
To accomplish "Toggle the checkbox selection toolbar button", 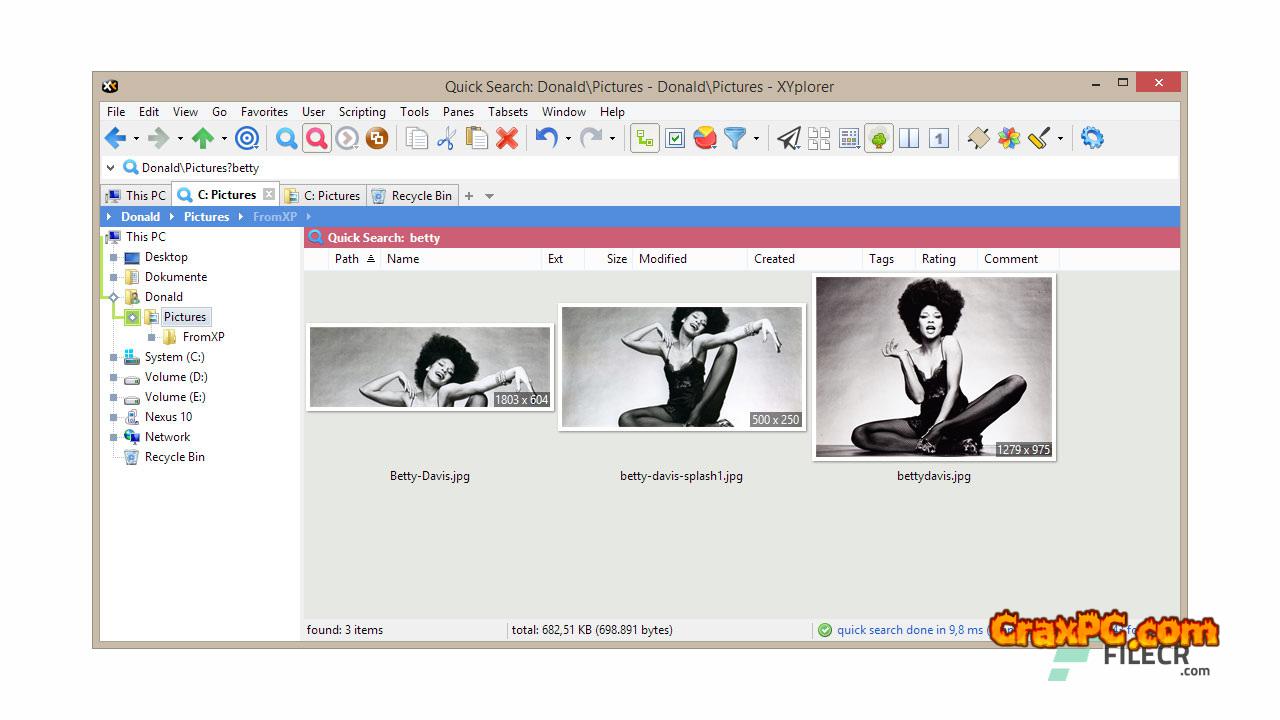I will click(x=675, y=139).
